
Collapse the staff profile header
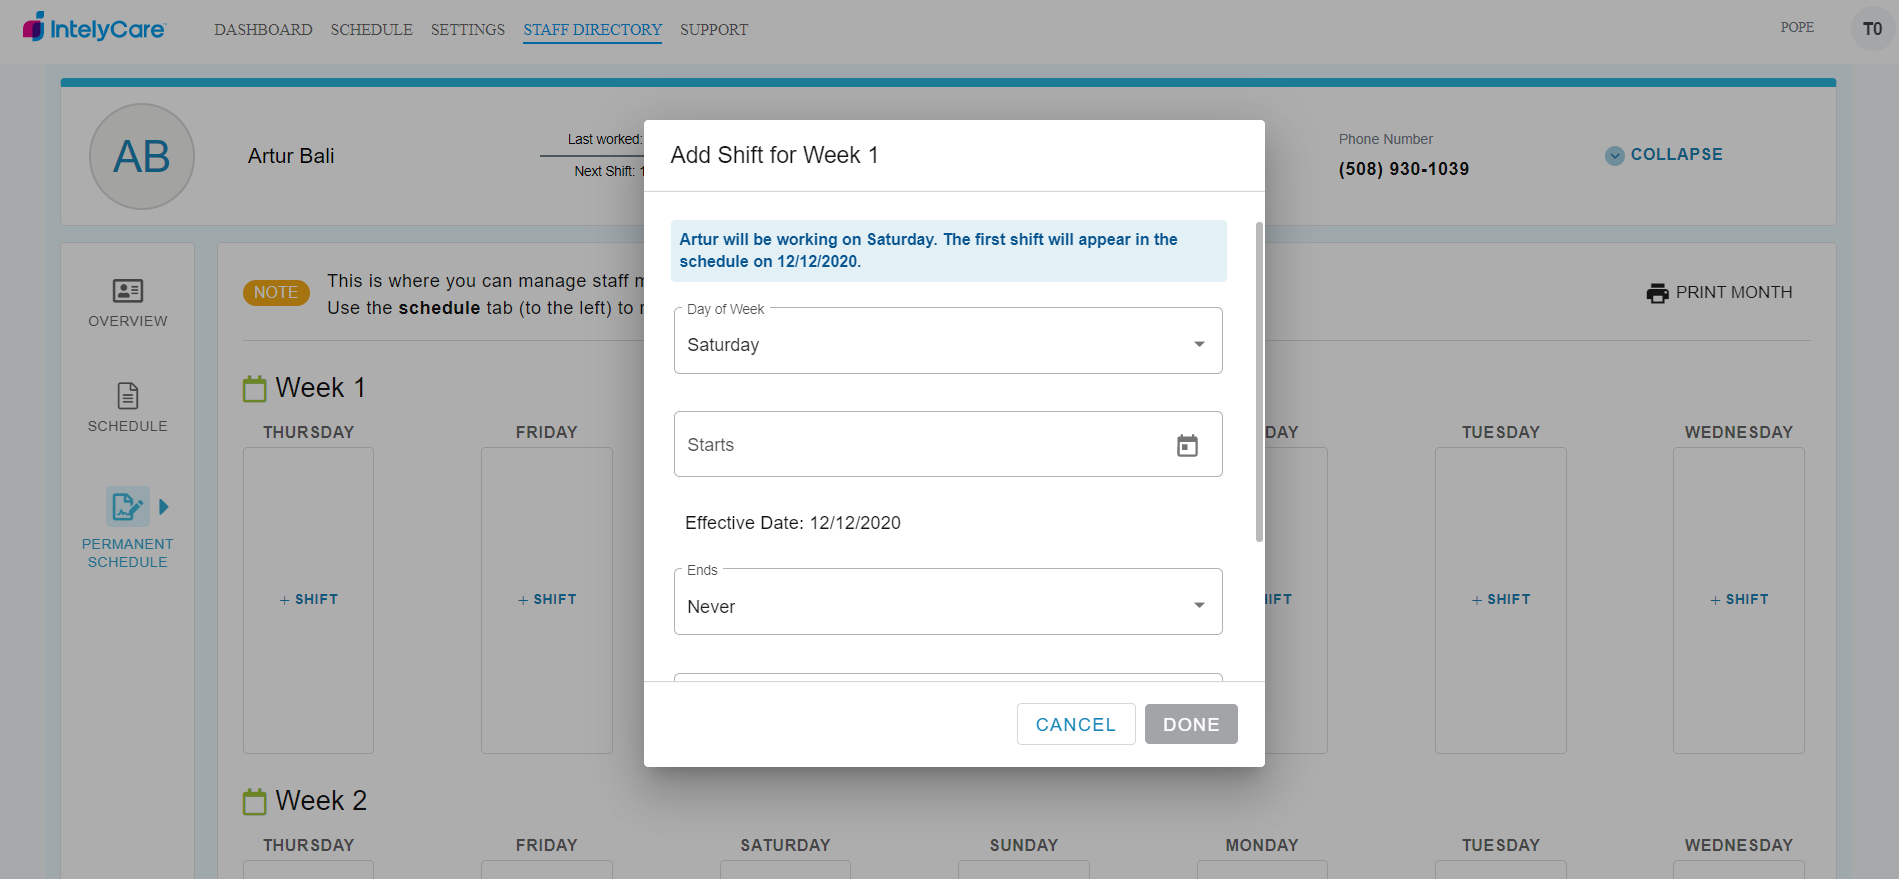[x=1664, y=155]
